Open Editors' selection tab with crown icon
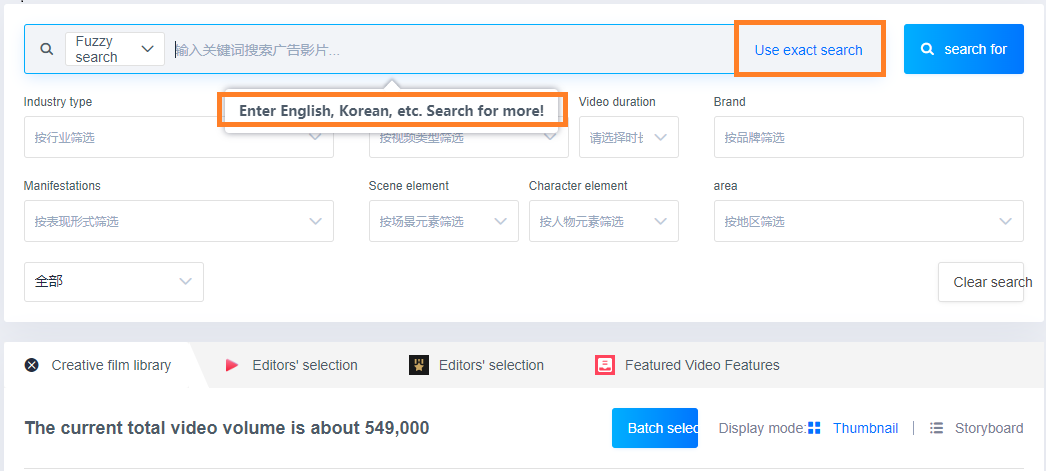 click(476, 366)
